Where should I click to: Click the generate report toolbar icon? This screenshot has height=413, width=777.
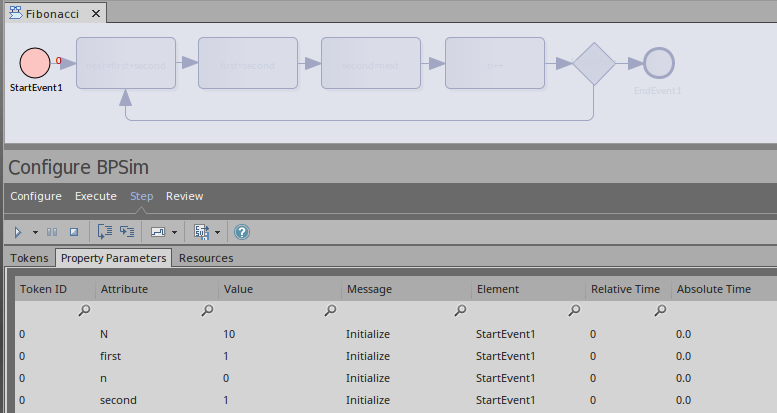[x=201, y=232]
